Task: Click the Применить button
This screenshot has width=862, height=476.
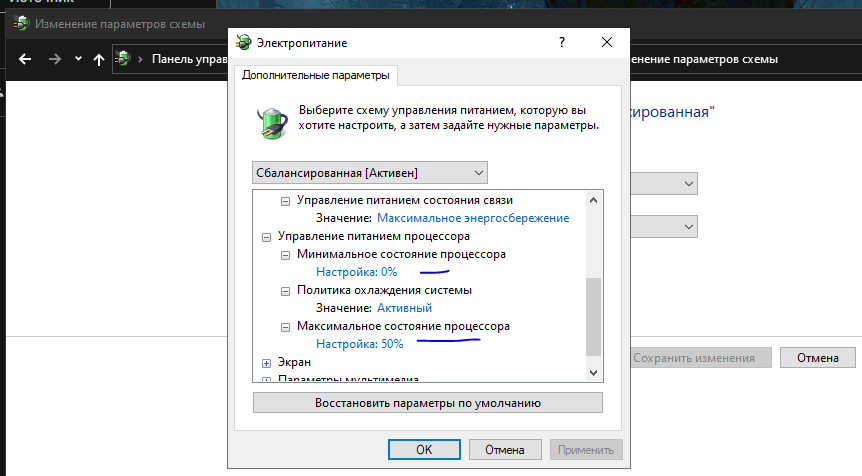Action: point(586,450)
